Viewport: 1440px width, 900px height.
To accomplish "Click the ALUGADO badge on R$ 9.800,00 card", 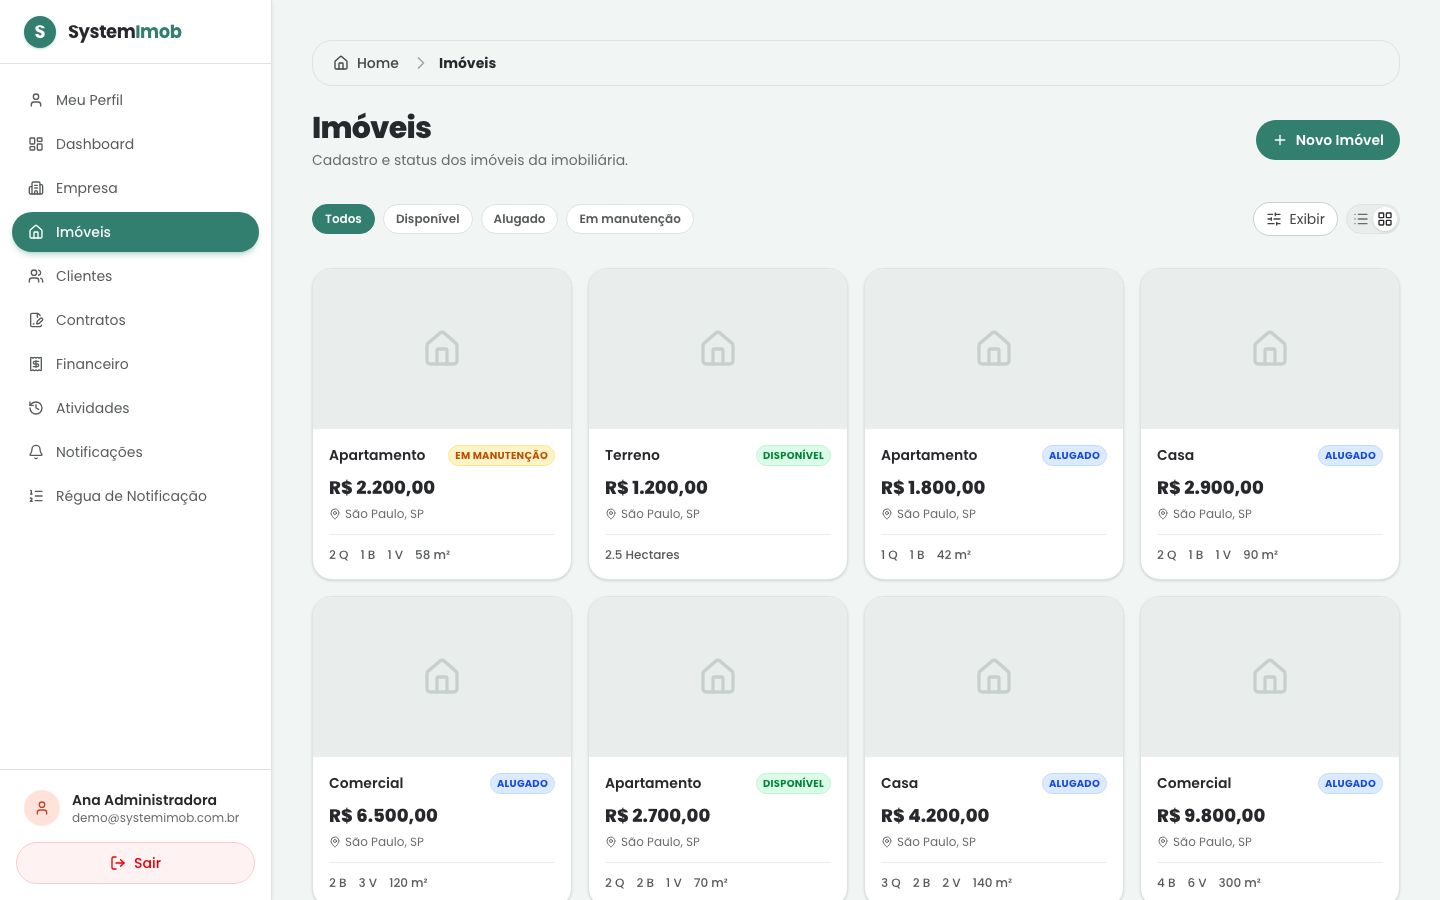I will pyautogui.click(x=1350, y=784).
